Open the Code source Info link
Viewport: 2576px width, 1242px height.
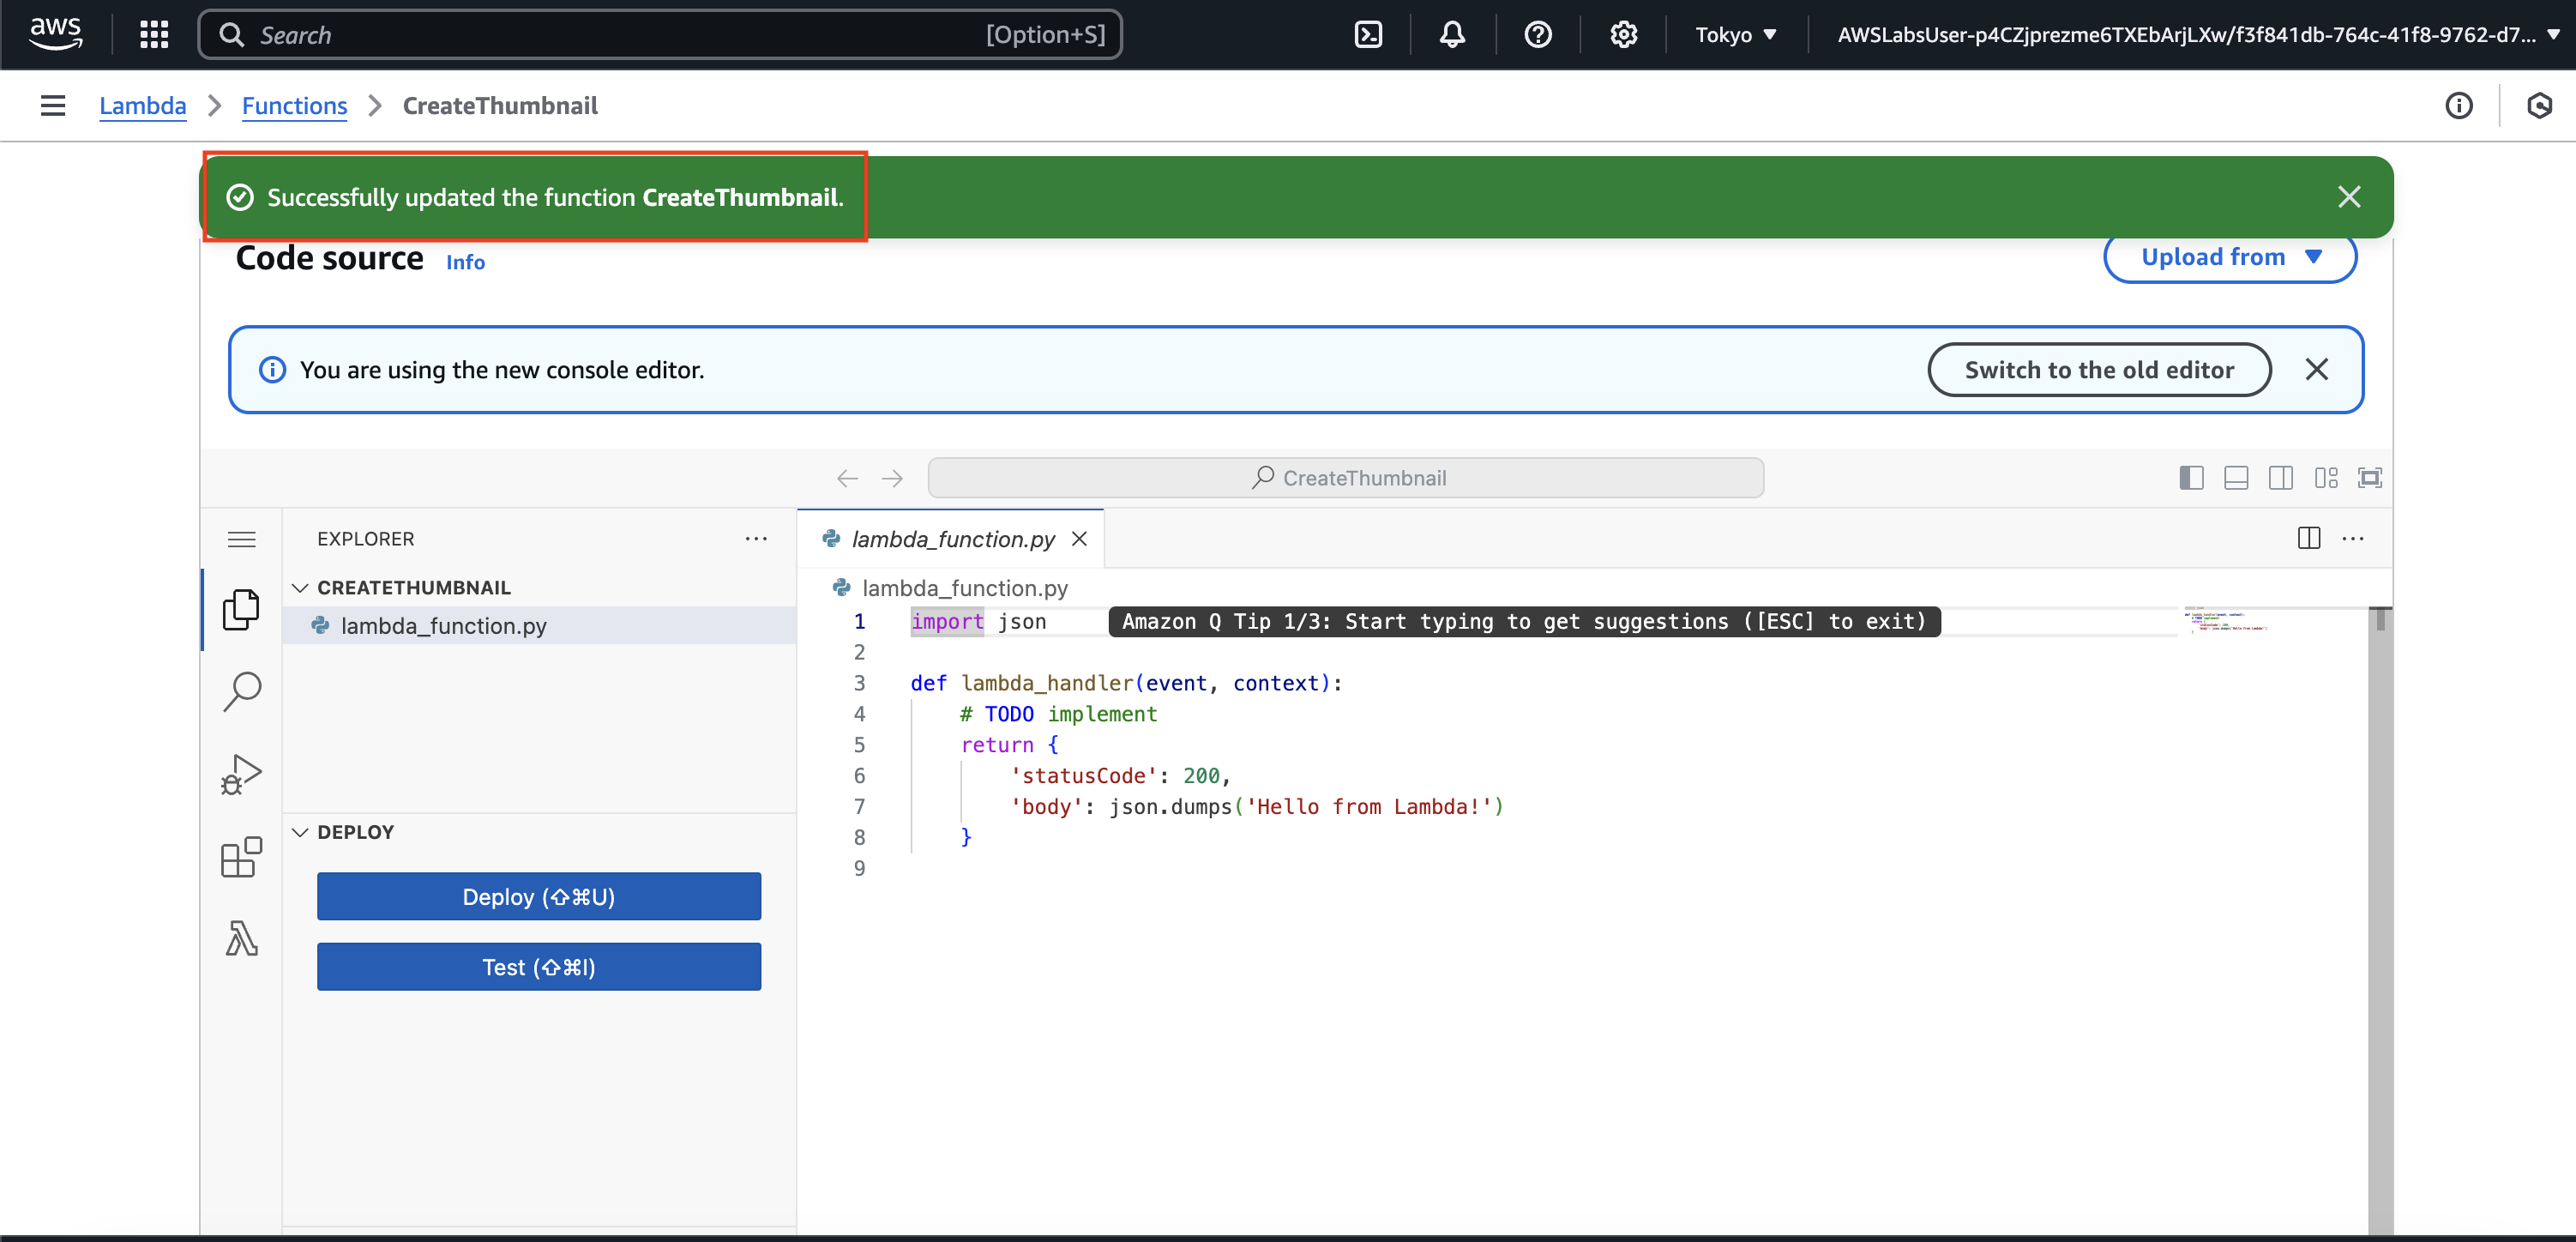(465, 262)
